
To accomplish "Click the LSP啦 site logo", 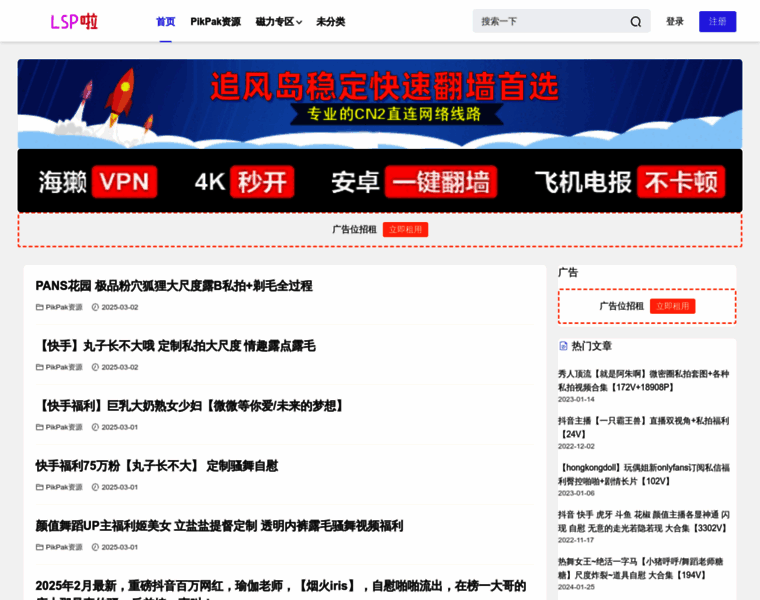I will (74, 21).
